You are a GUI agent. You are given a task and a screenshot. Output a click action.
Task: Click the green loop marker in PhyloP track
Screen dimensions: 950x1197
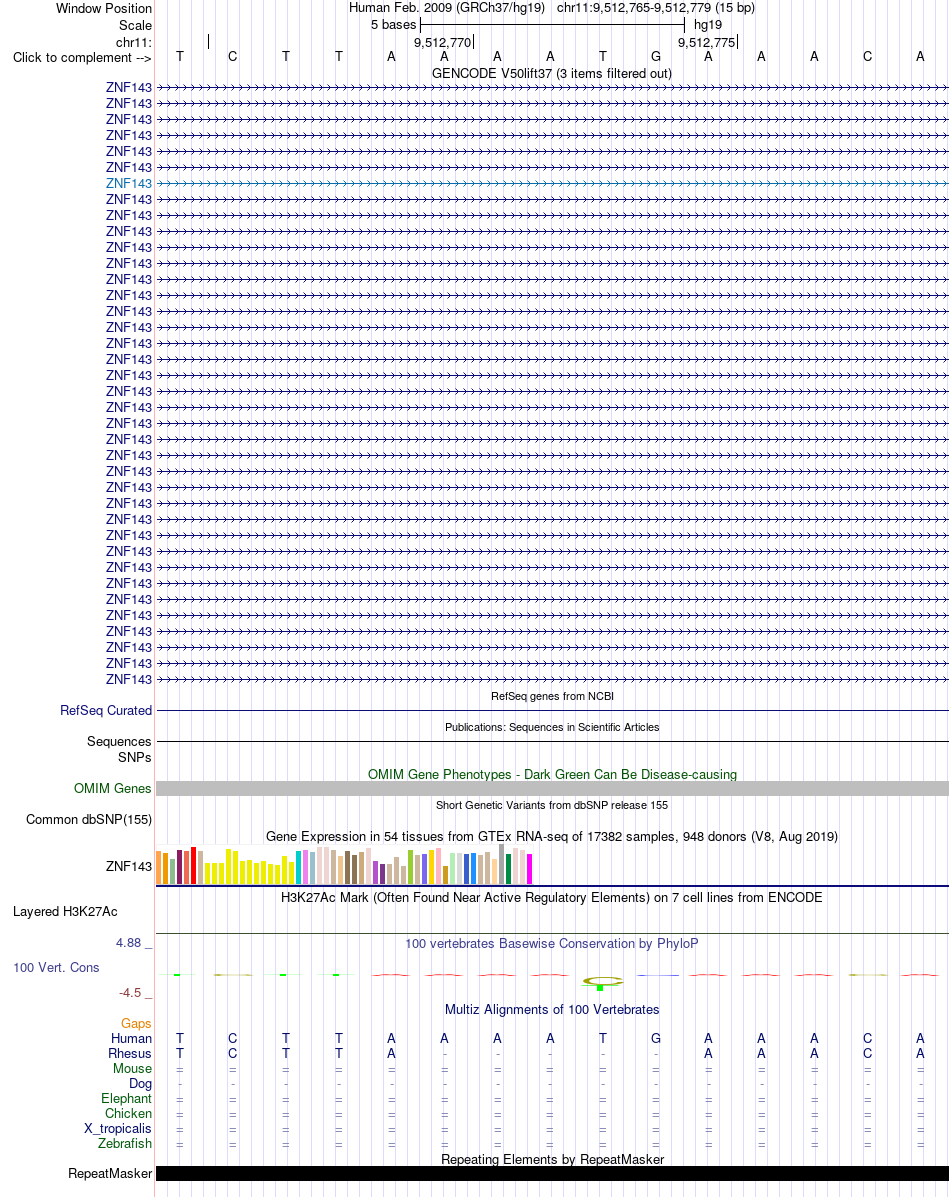click(603, 982)
